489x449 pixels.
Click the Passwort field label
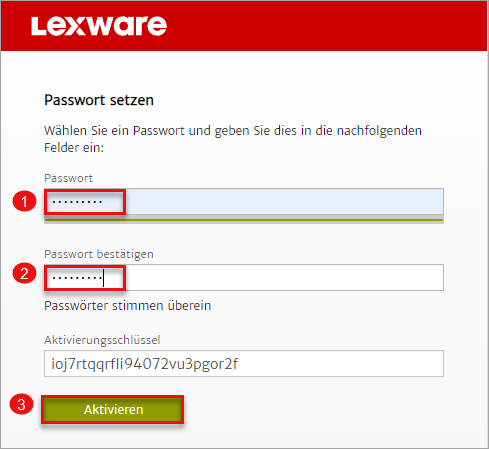[68, 178]
